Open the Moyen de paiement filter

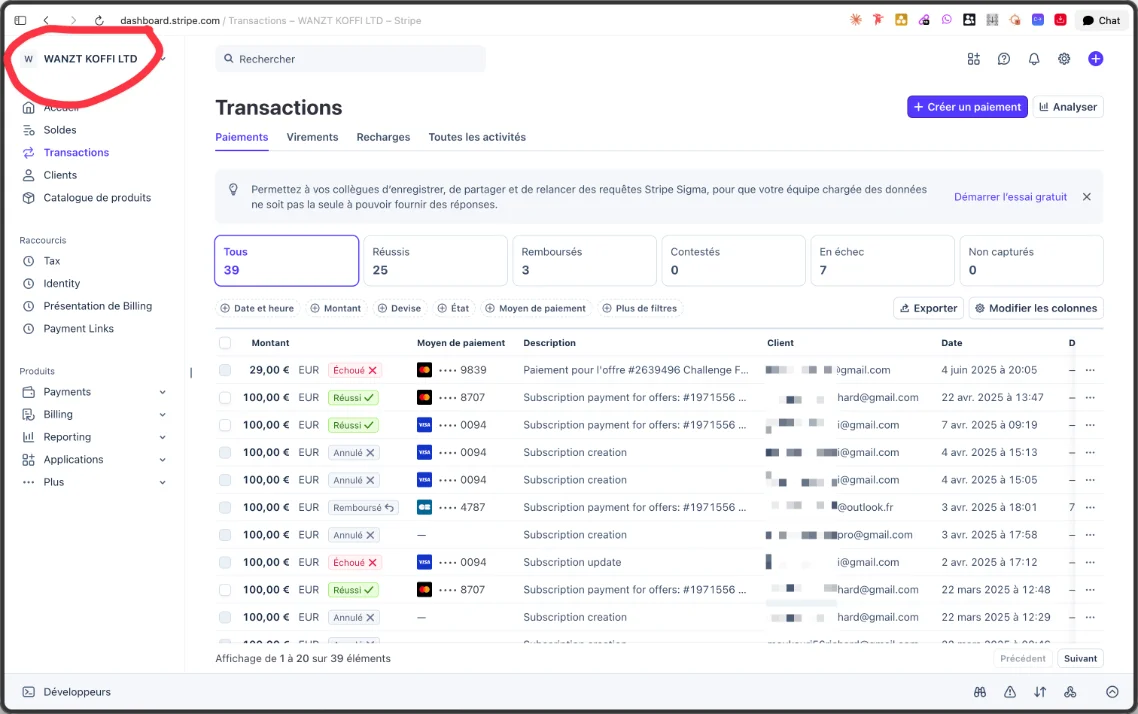pos(535,308)
